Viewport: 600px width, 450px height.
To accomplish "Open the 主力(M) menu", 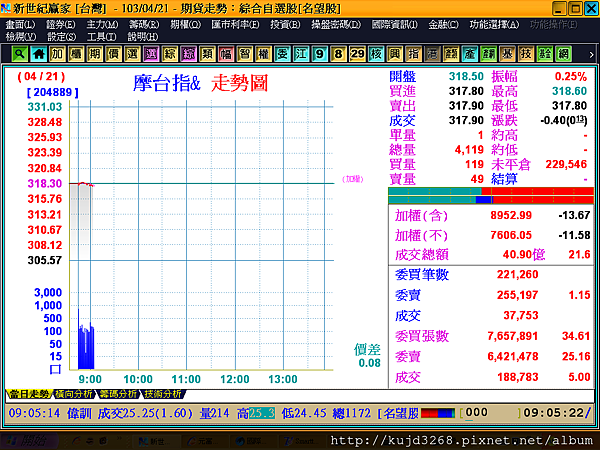I will (x=102, y=24).
